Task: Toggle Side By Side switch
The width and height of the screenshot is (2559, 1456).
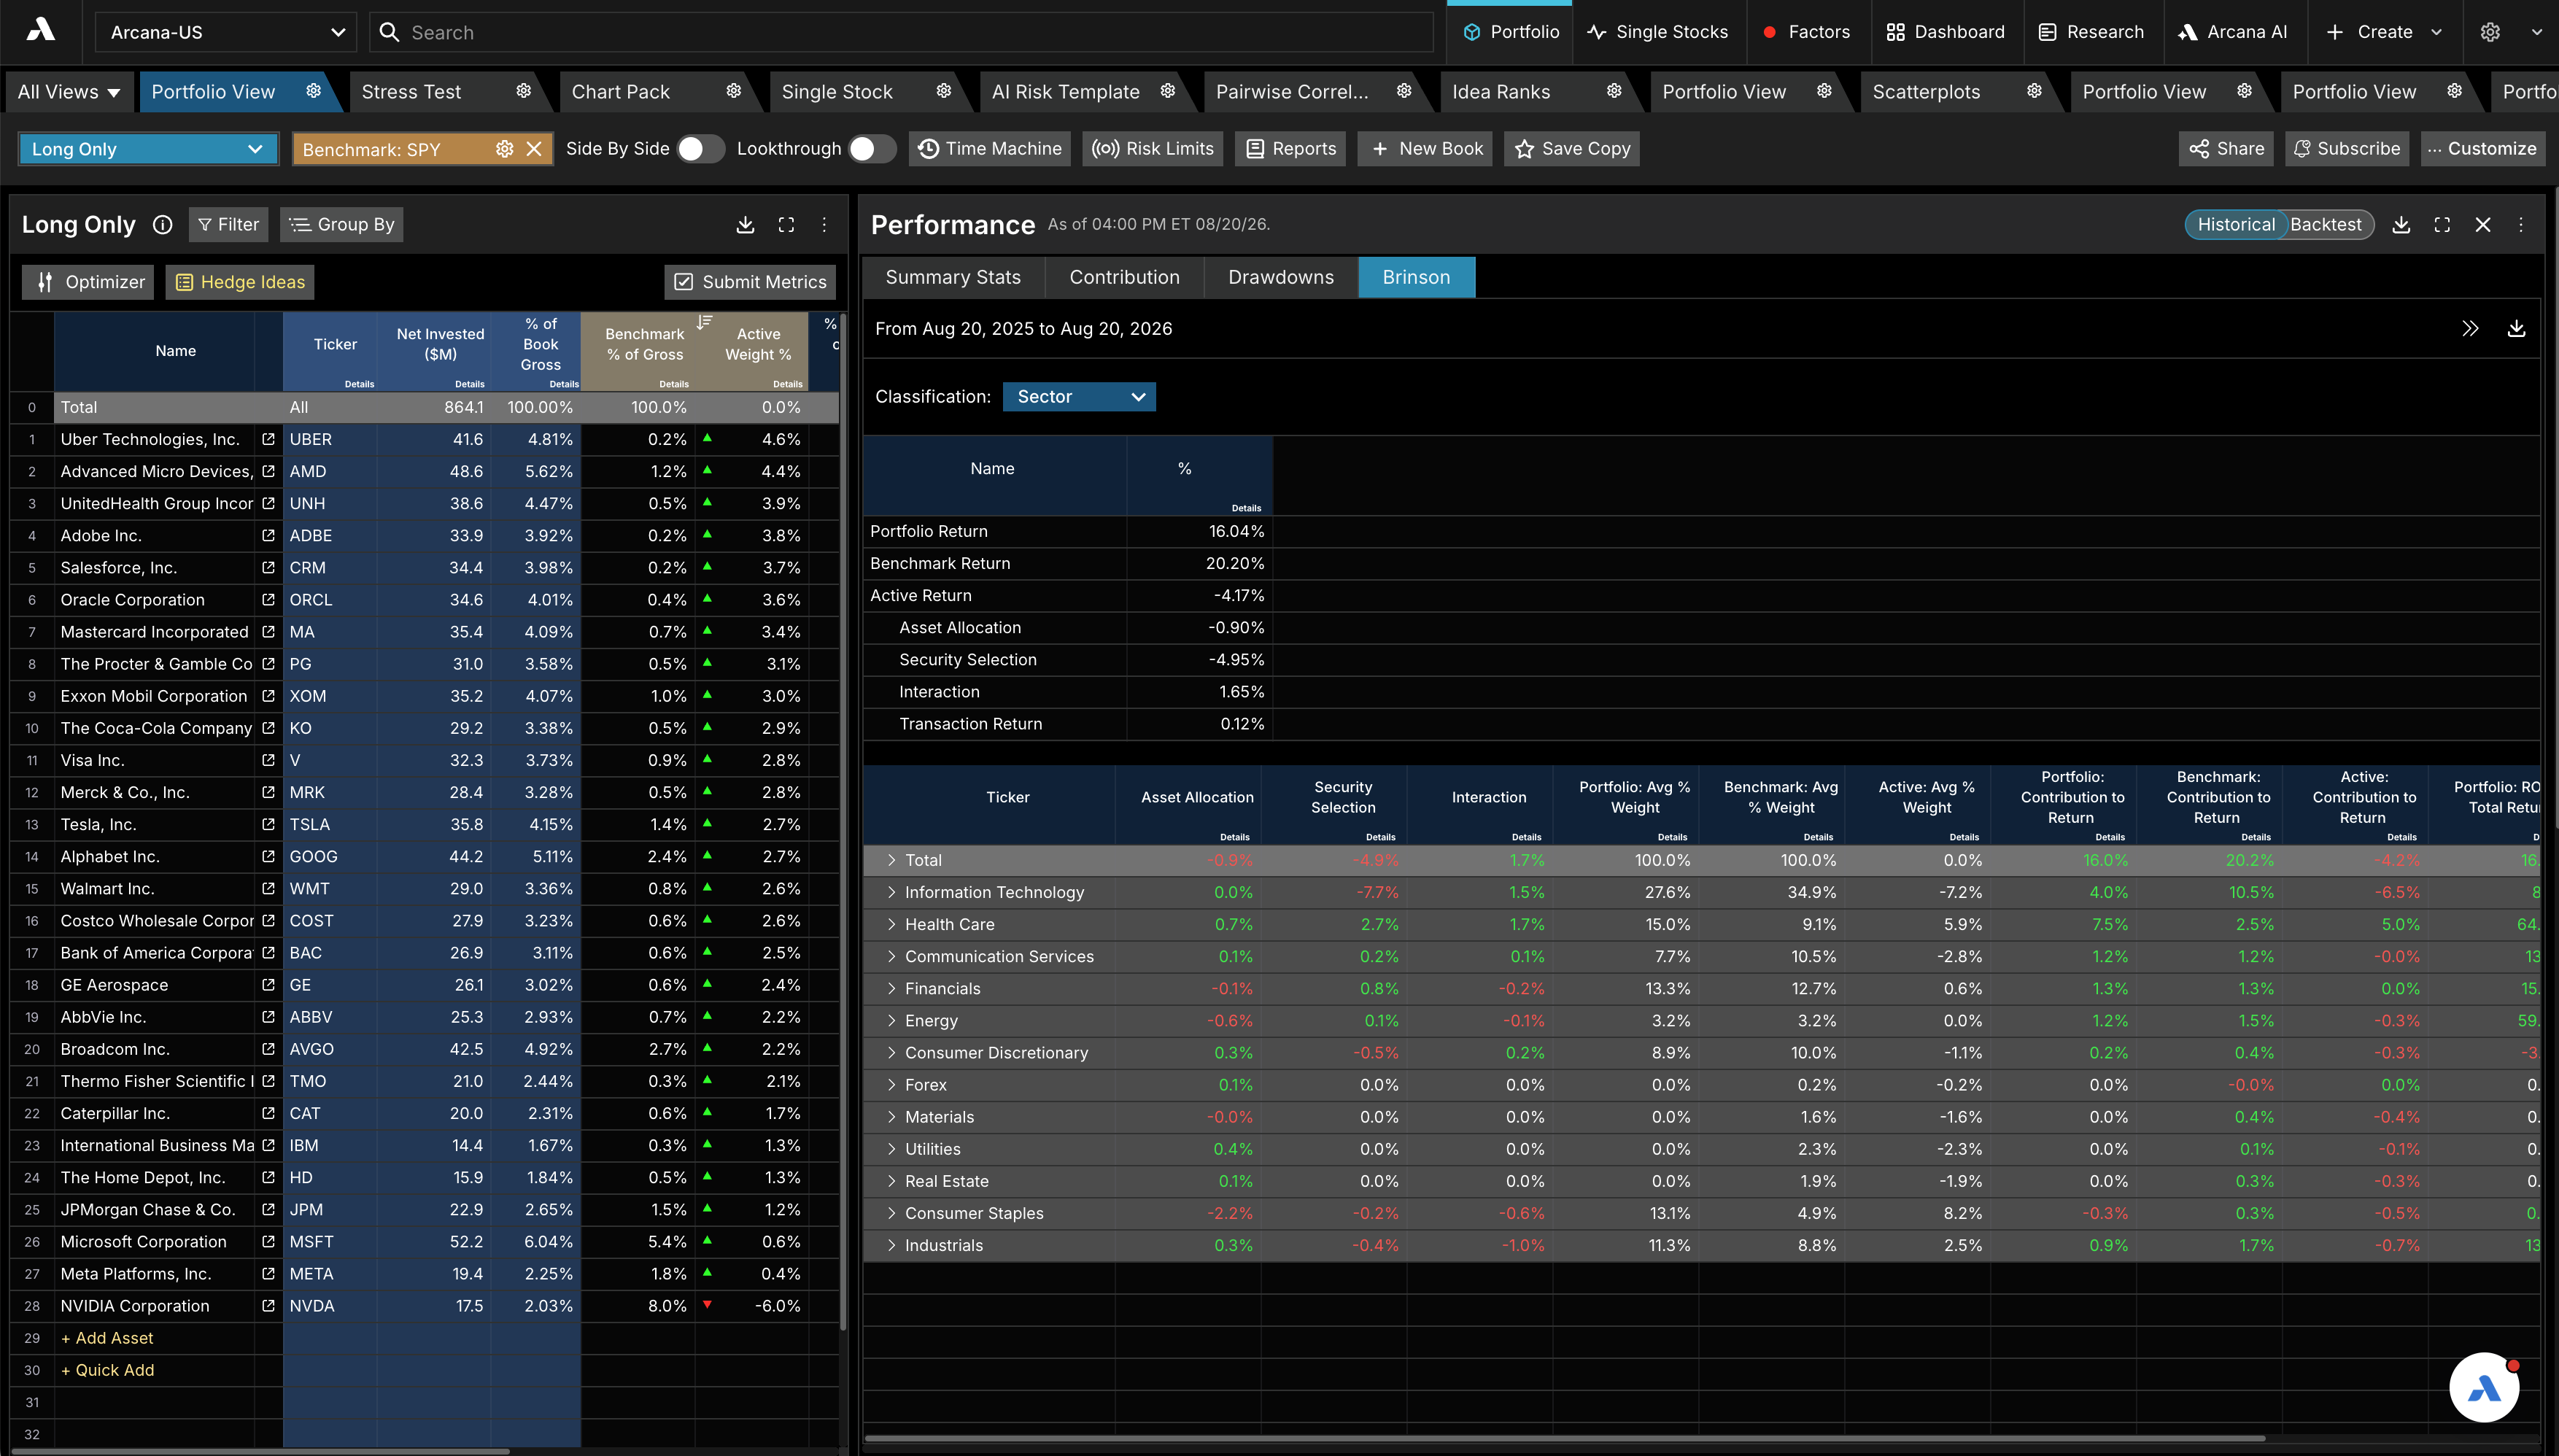Action: tap(700, 149)
